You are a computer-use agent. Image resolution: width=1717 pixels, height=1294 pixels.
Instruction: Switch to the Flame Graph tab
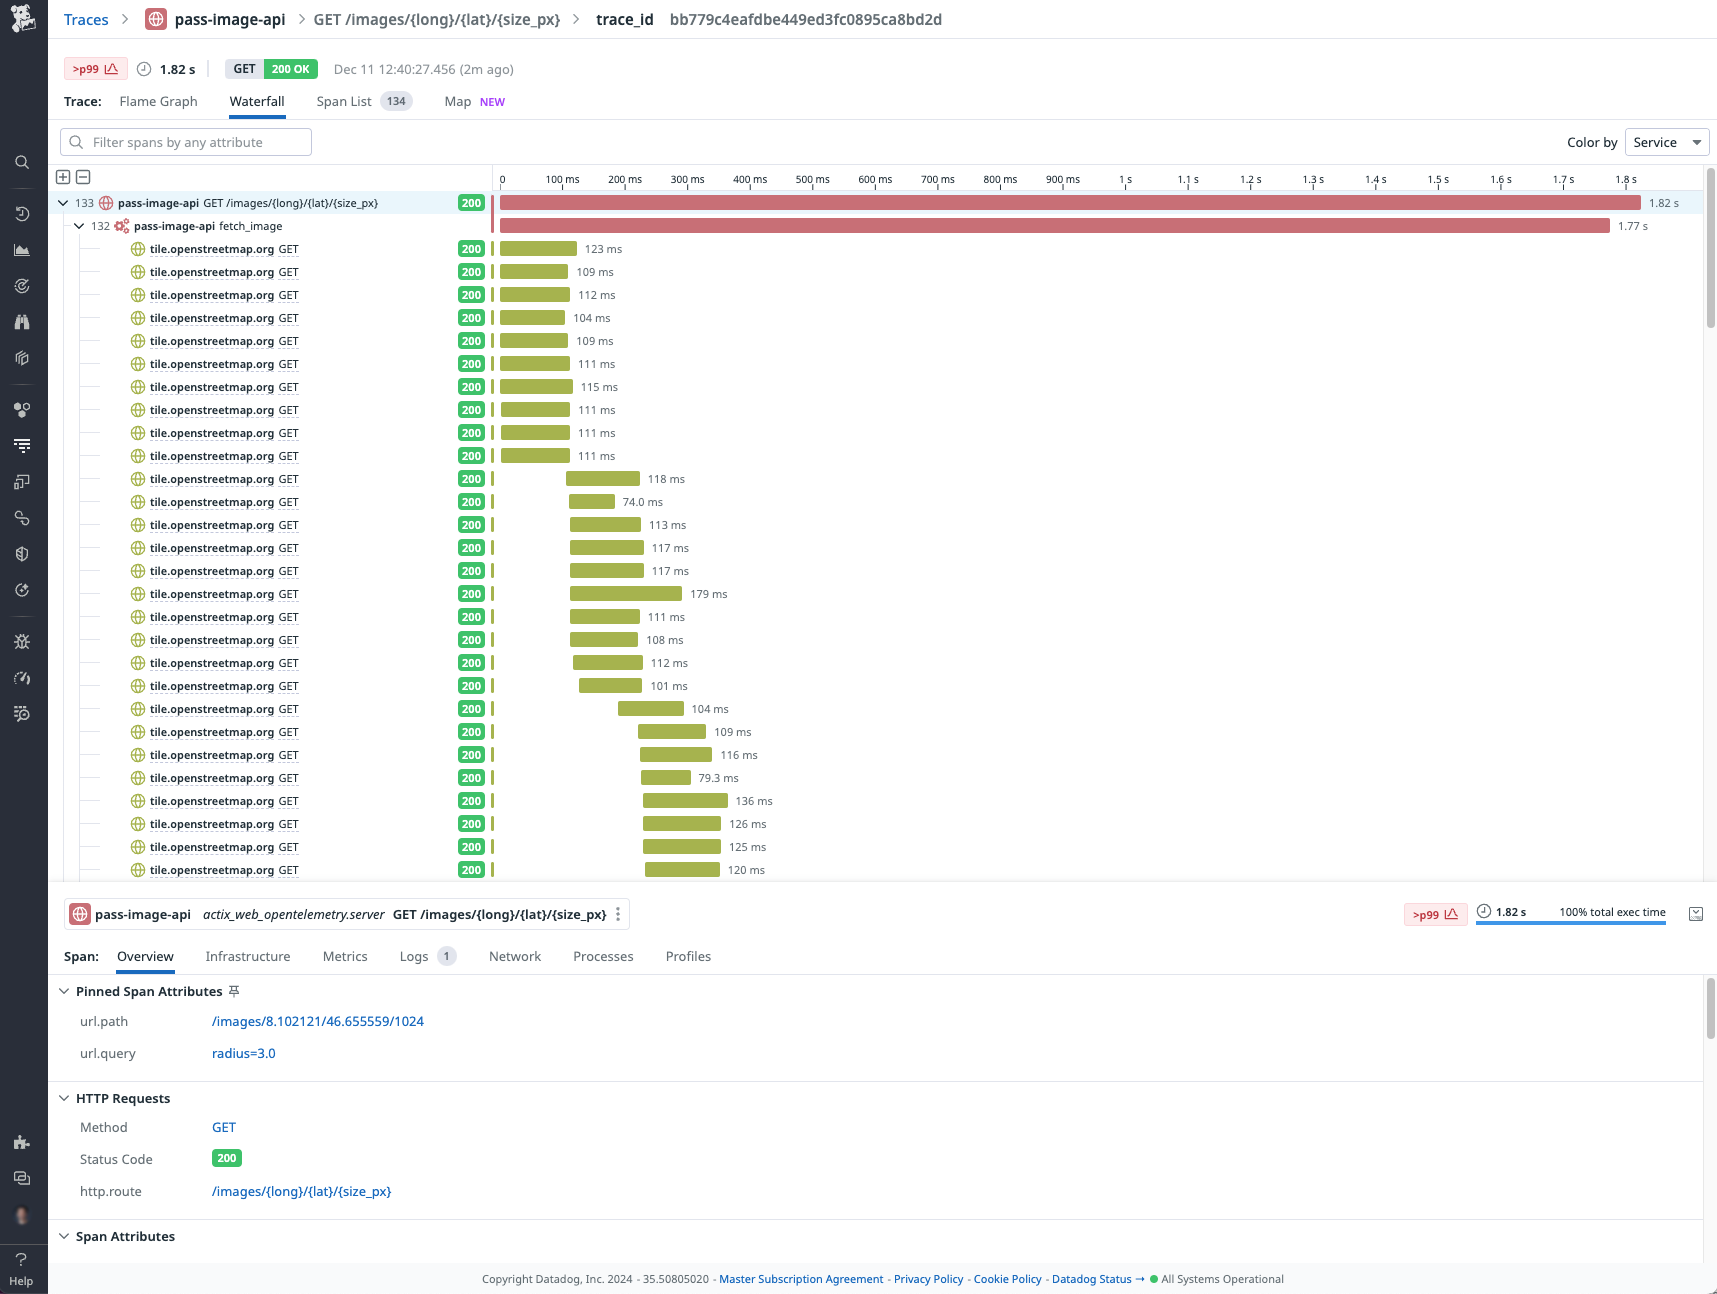(x=157, y=101)
